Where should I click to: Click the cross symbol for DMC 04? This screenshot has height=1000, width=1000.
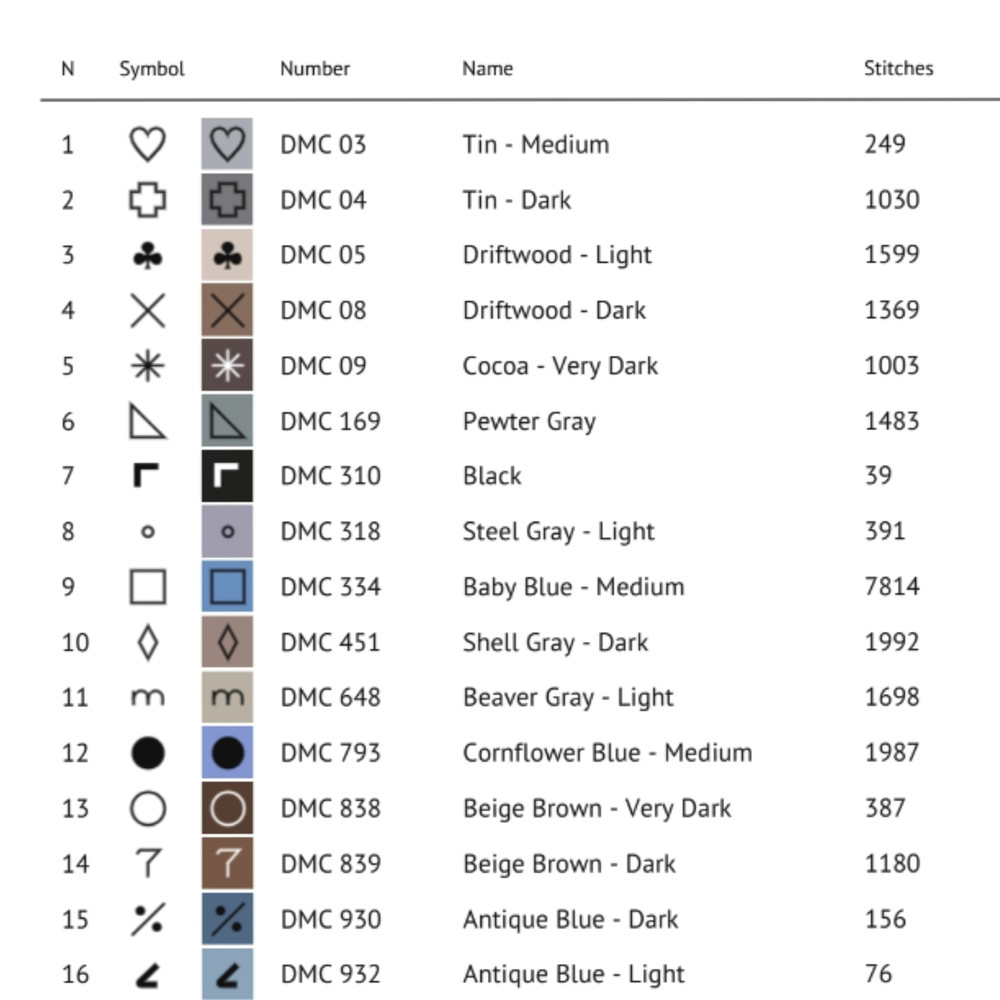tap(148, 200)
